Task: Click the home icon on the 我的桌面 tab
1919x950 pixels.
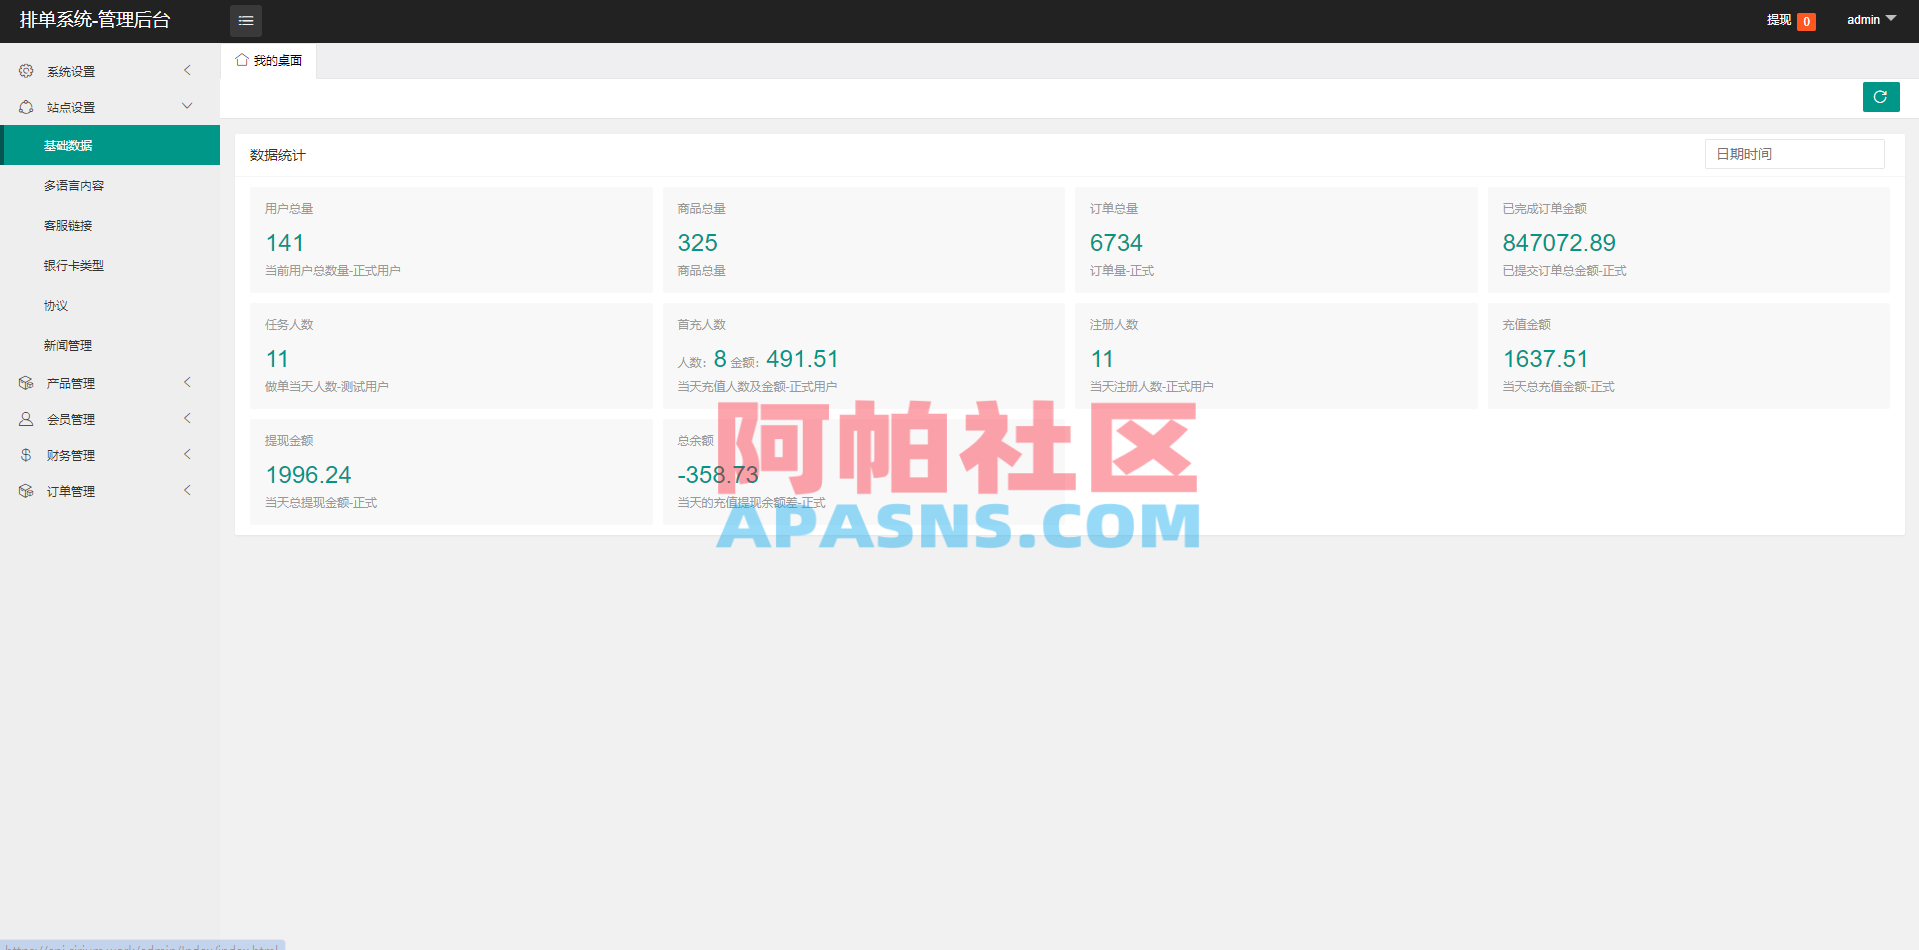Action: point(240,60)
